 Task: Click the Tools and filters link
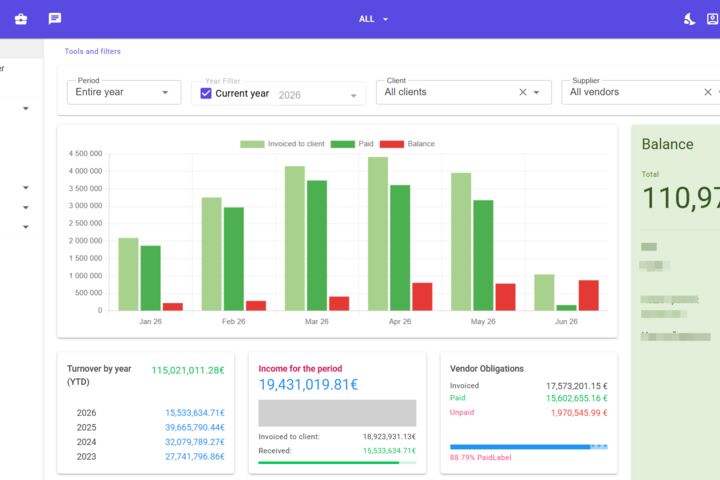coord(92,51)
